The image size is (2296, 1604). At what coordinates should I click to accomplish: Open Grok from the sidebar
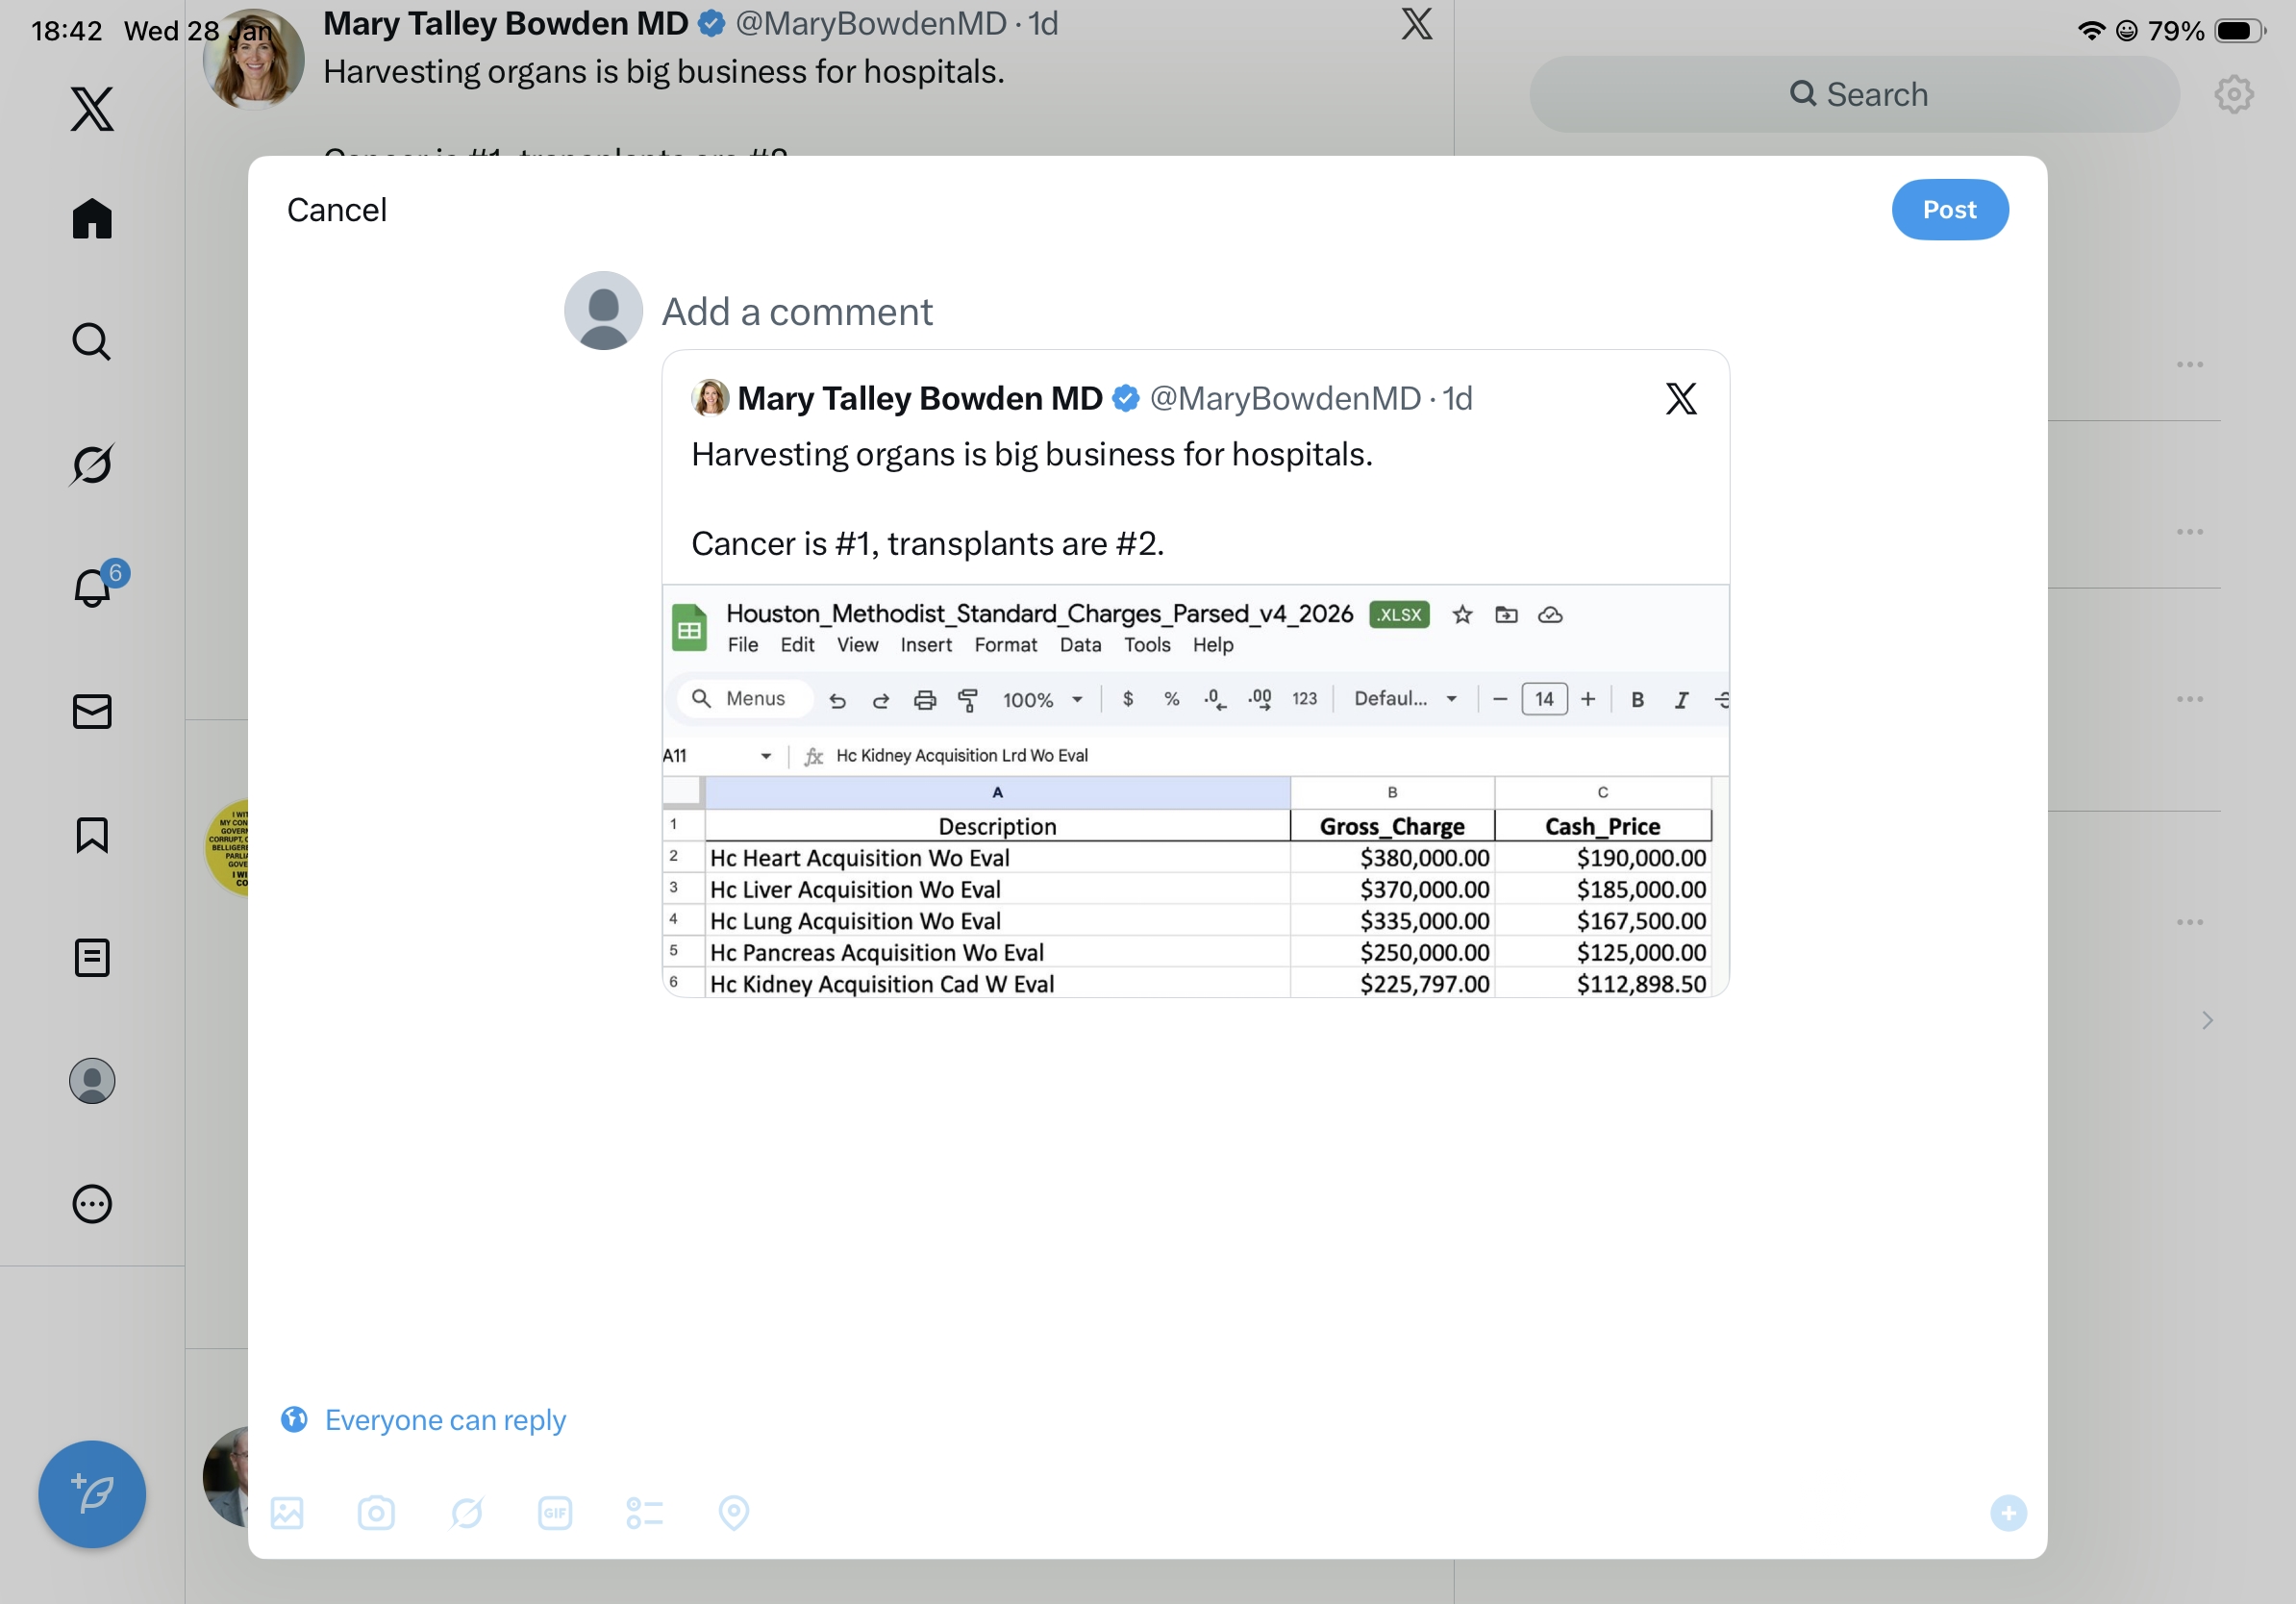pyautogui.click(x=92, y=465)
